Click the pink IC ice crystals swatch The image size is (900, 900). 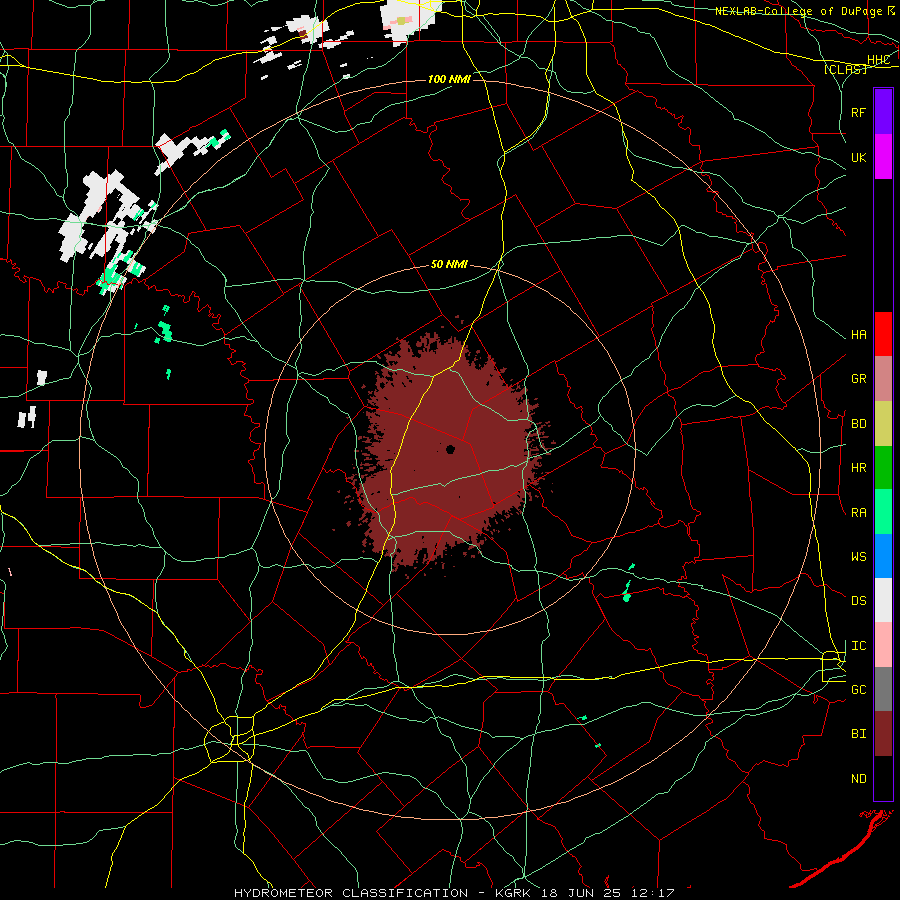pos(883,645)
